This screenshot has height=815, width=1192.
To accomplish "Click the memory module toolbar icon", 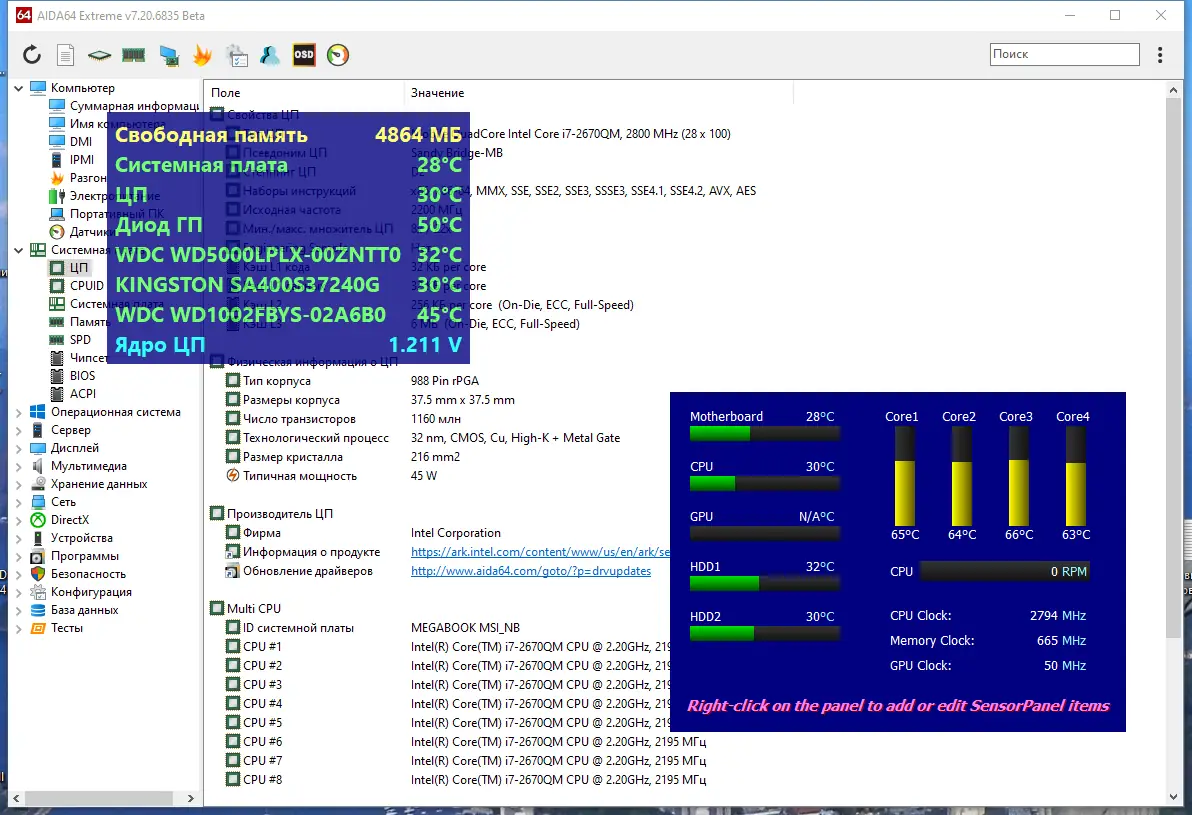I will 134,55.
